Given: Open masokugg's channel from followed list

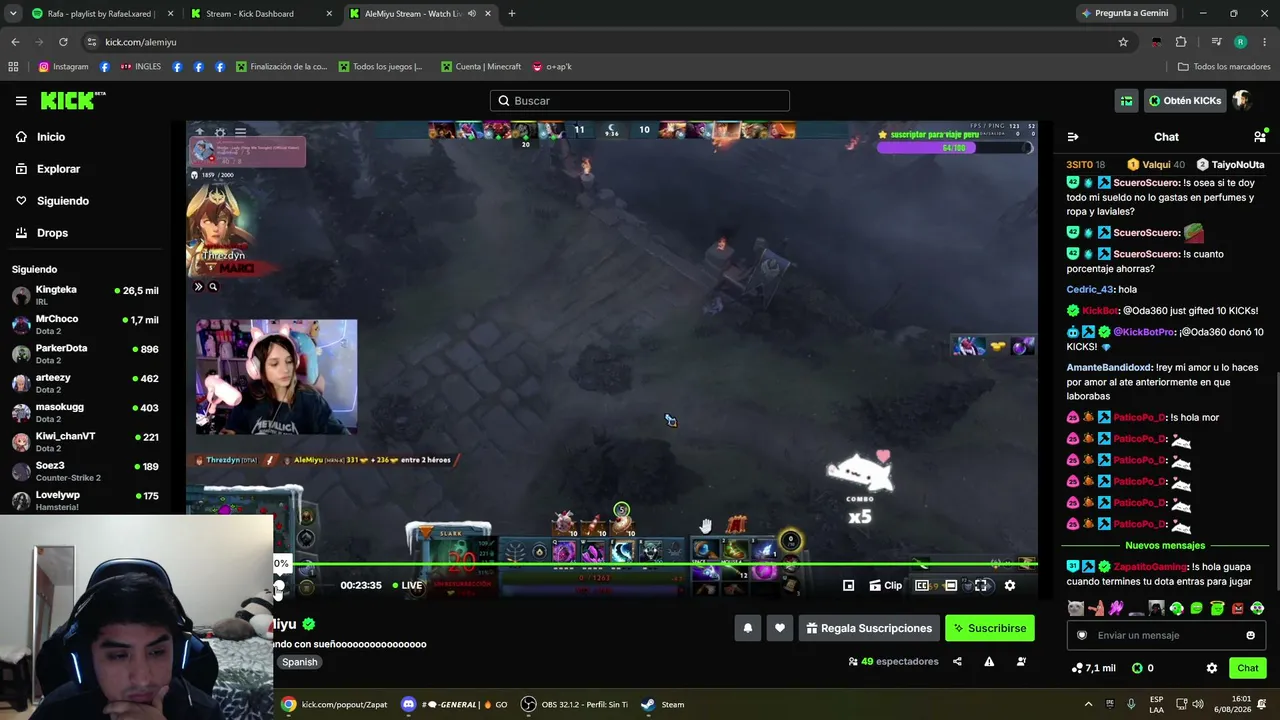Looking at the screenshot, I should tap(85, 412).
